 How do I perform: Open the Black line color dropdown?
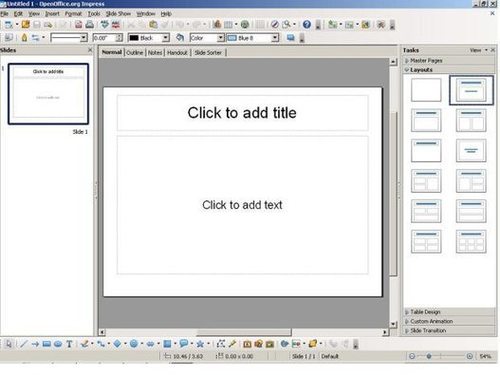pyautogui.click(x=166, y=38)
